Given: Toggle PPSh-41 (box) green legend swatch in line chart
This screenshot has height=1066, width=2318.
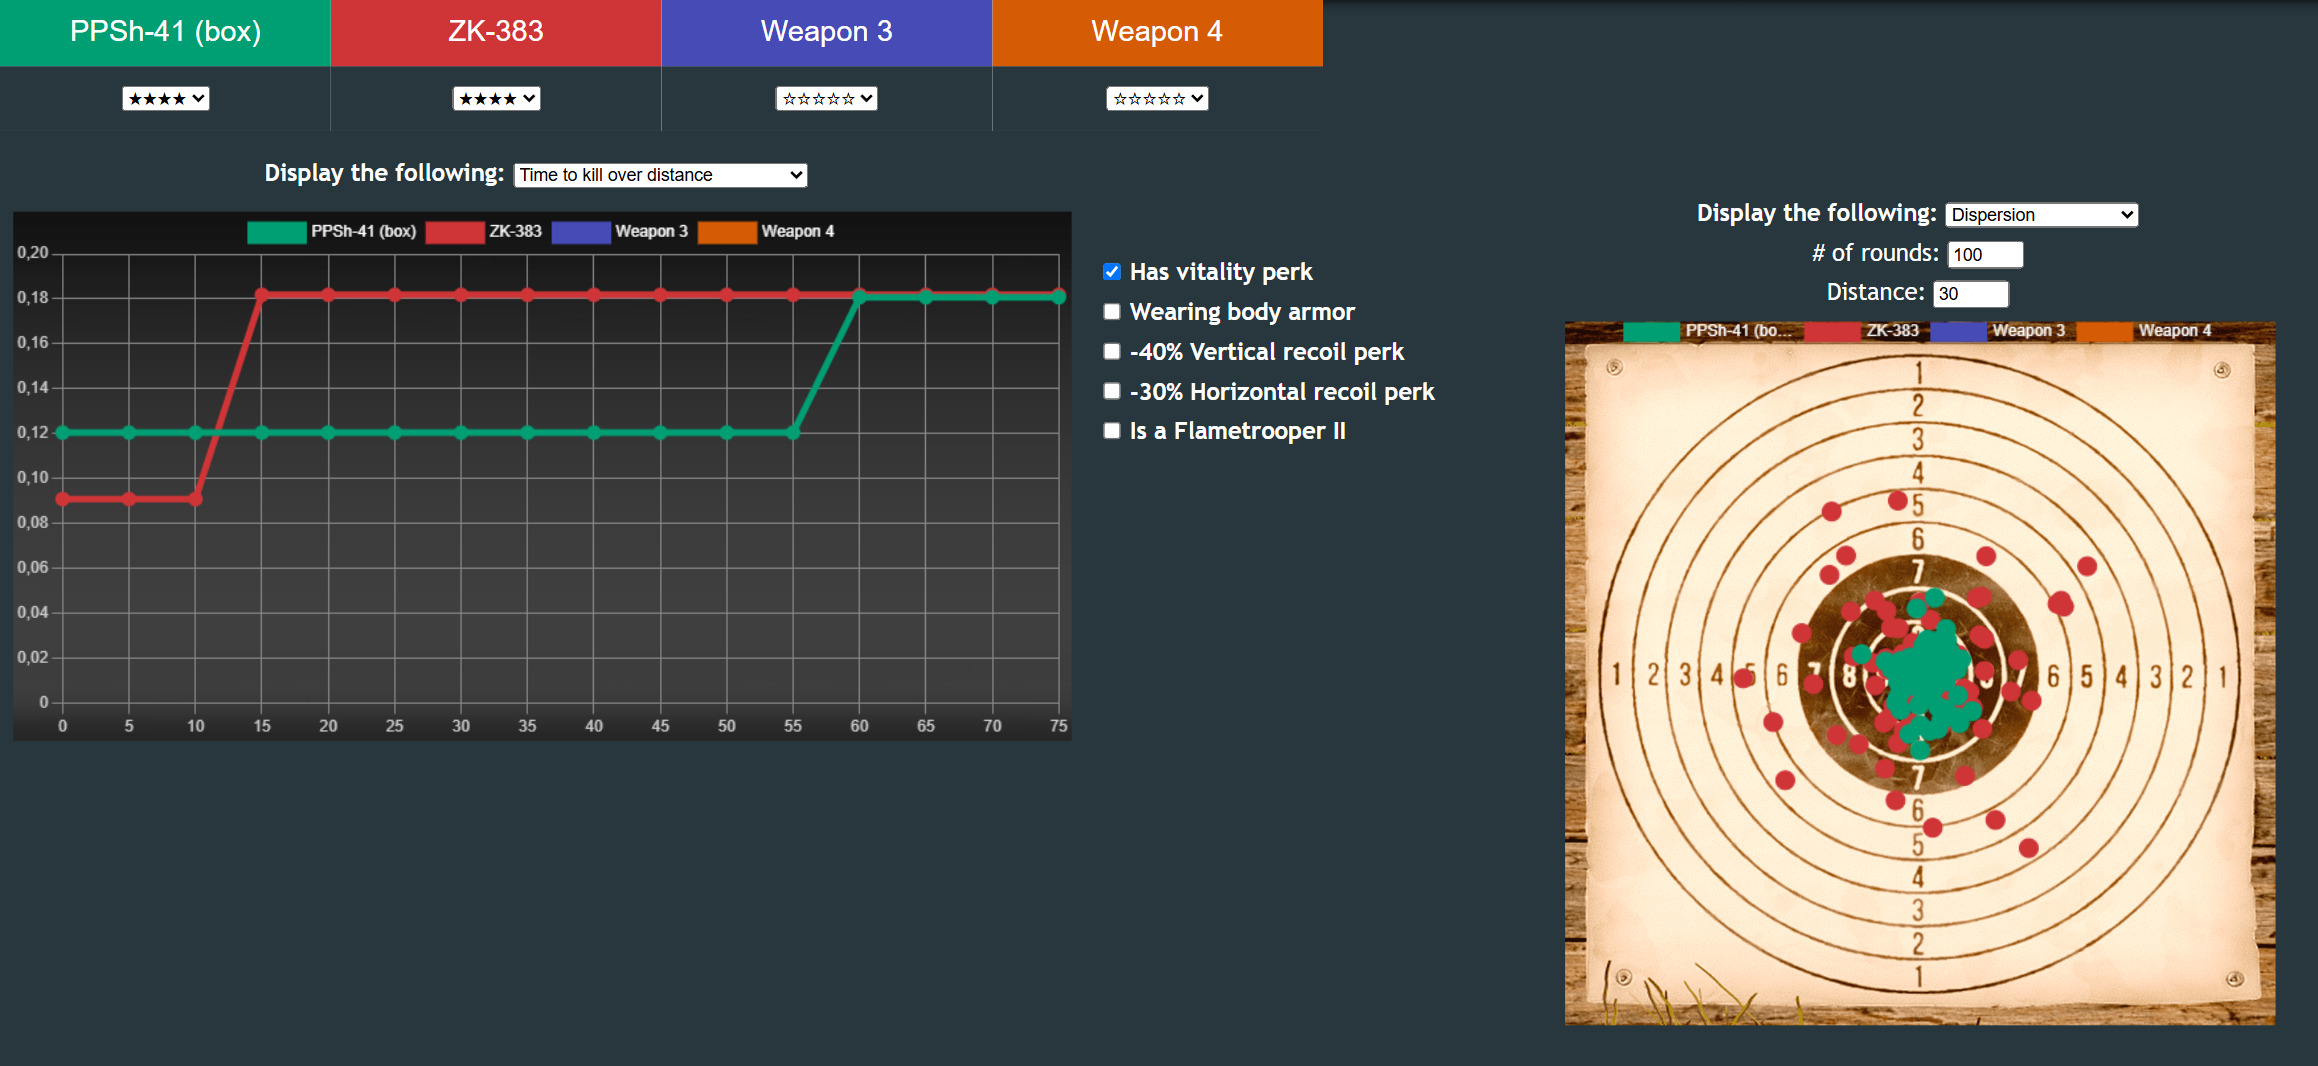Looking at the screenshot, I should (x=277, y=232).
